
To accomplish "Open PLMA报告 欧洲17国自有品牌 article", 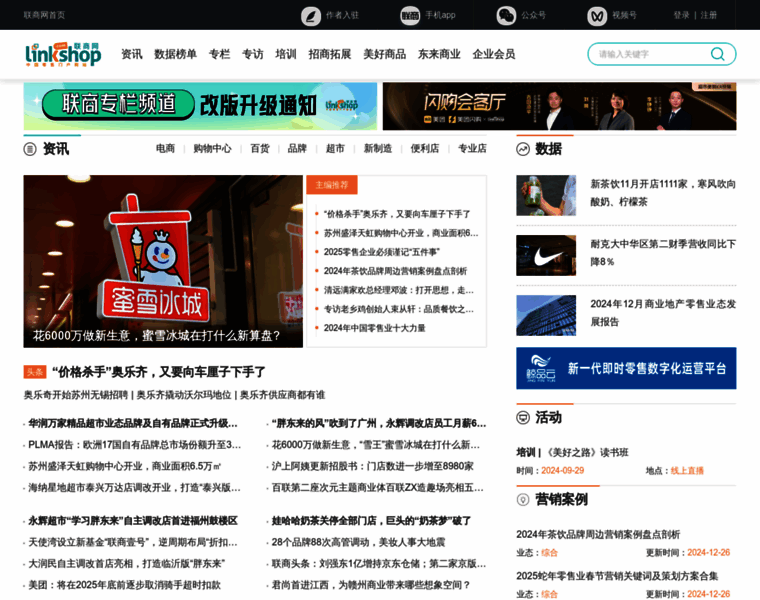I will pos(135,444).
